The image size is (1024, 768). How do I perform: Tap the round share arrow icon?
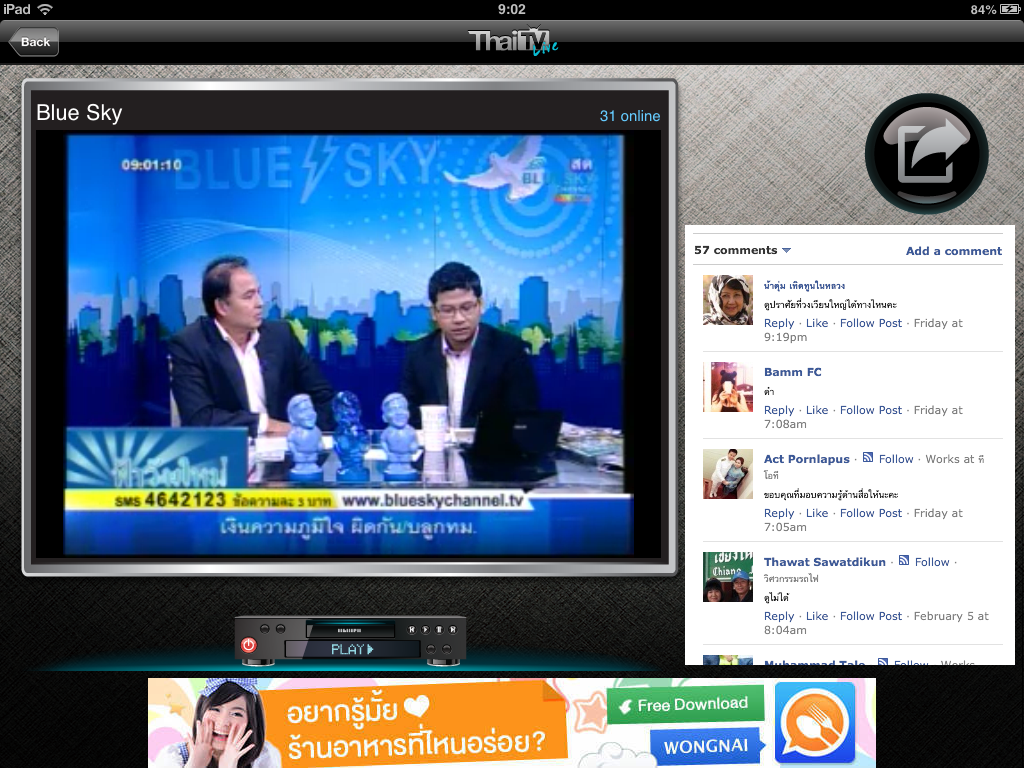(926, 154)
